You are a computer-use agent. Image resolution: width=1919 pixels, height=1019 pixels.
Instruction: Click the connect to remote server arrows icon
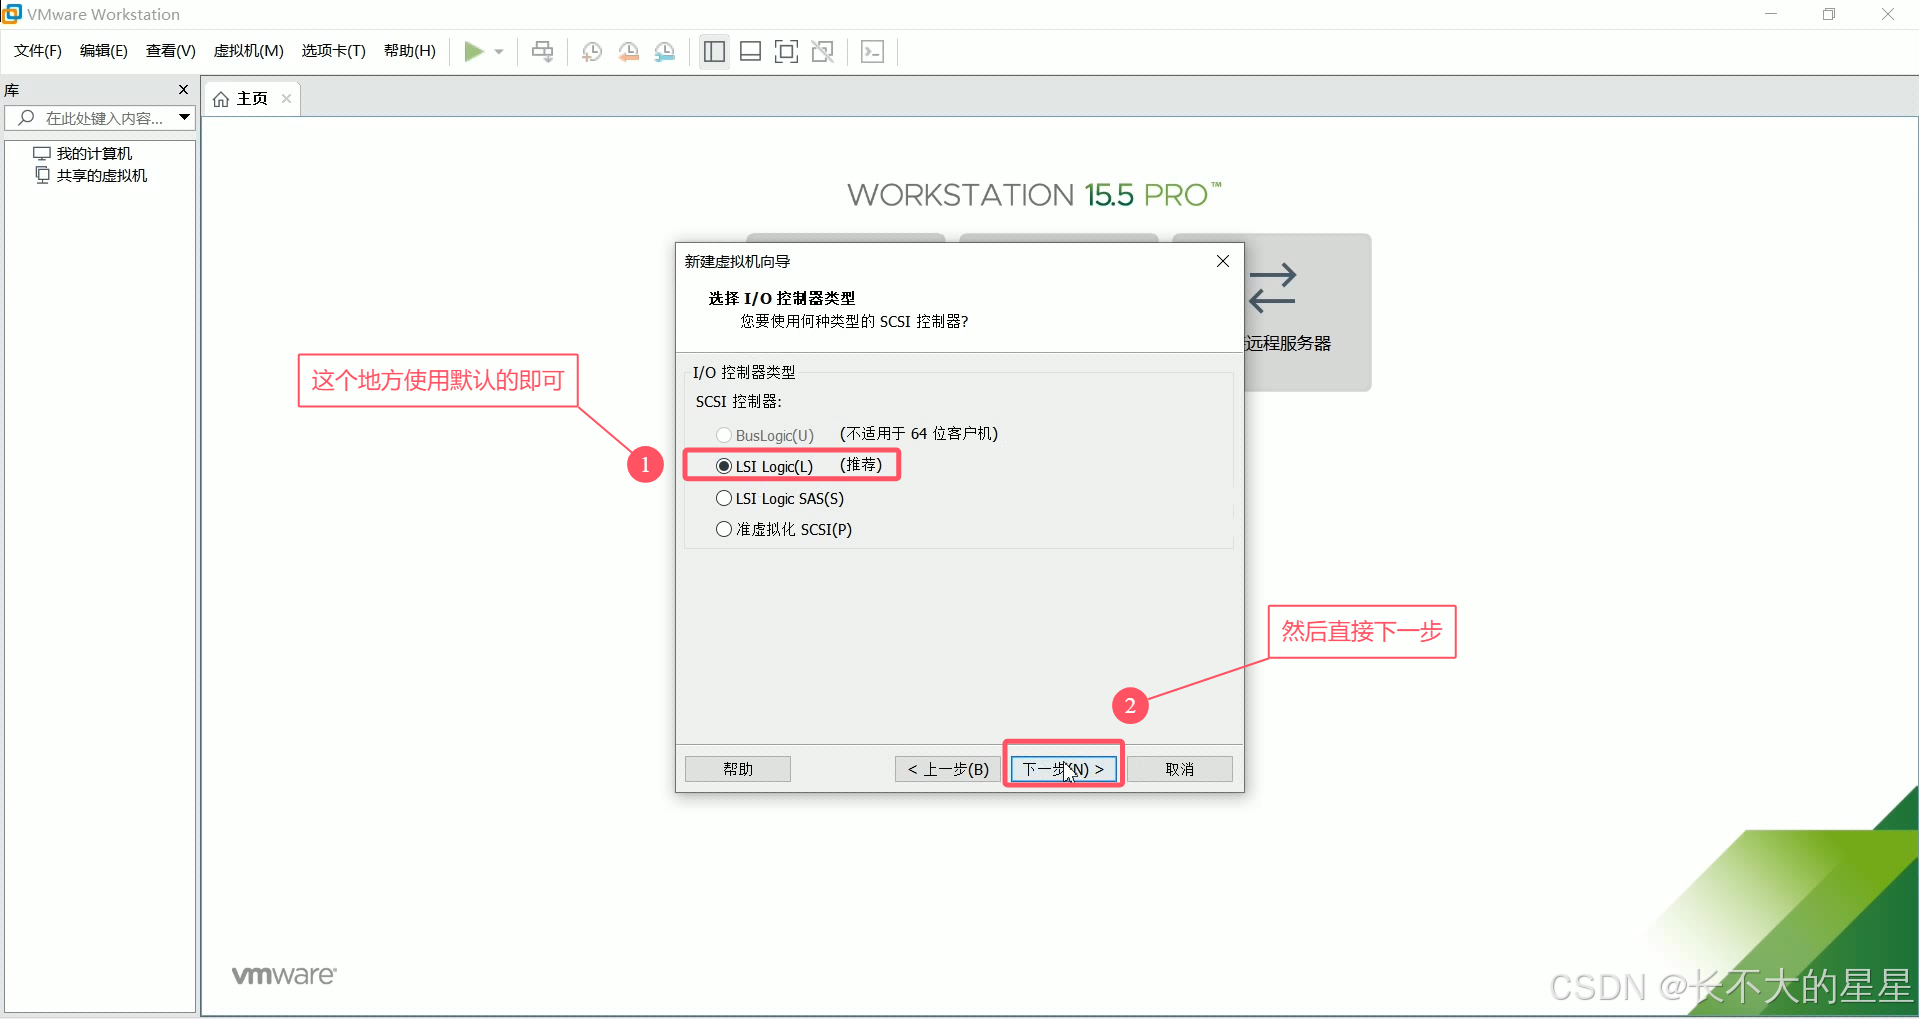1273,288
